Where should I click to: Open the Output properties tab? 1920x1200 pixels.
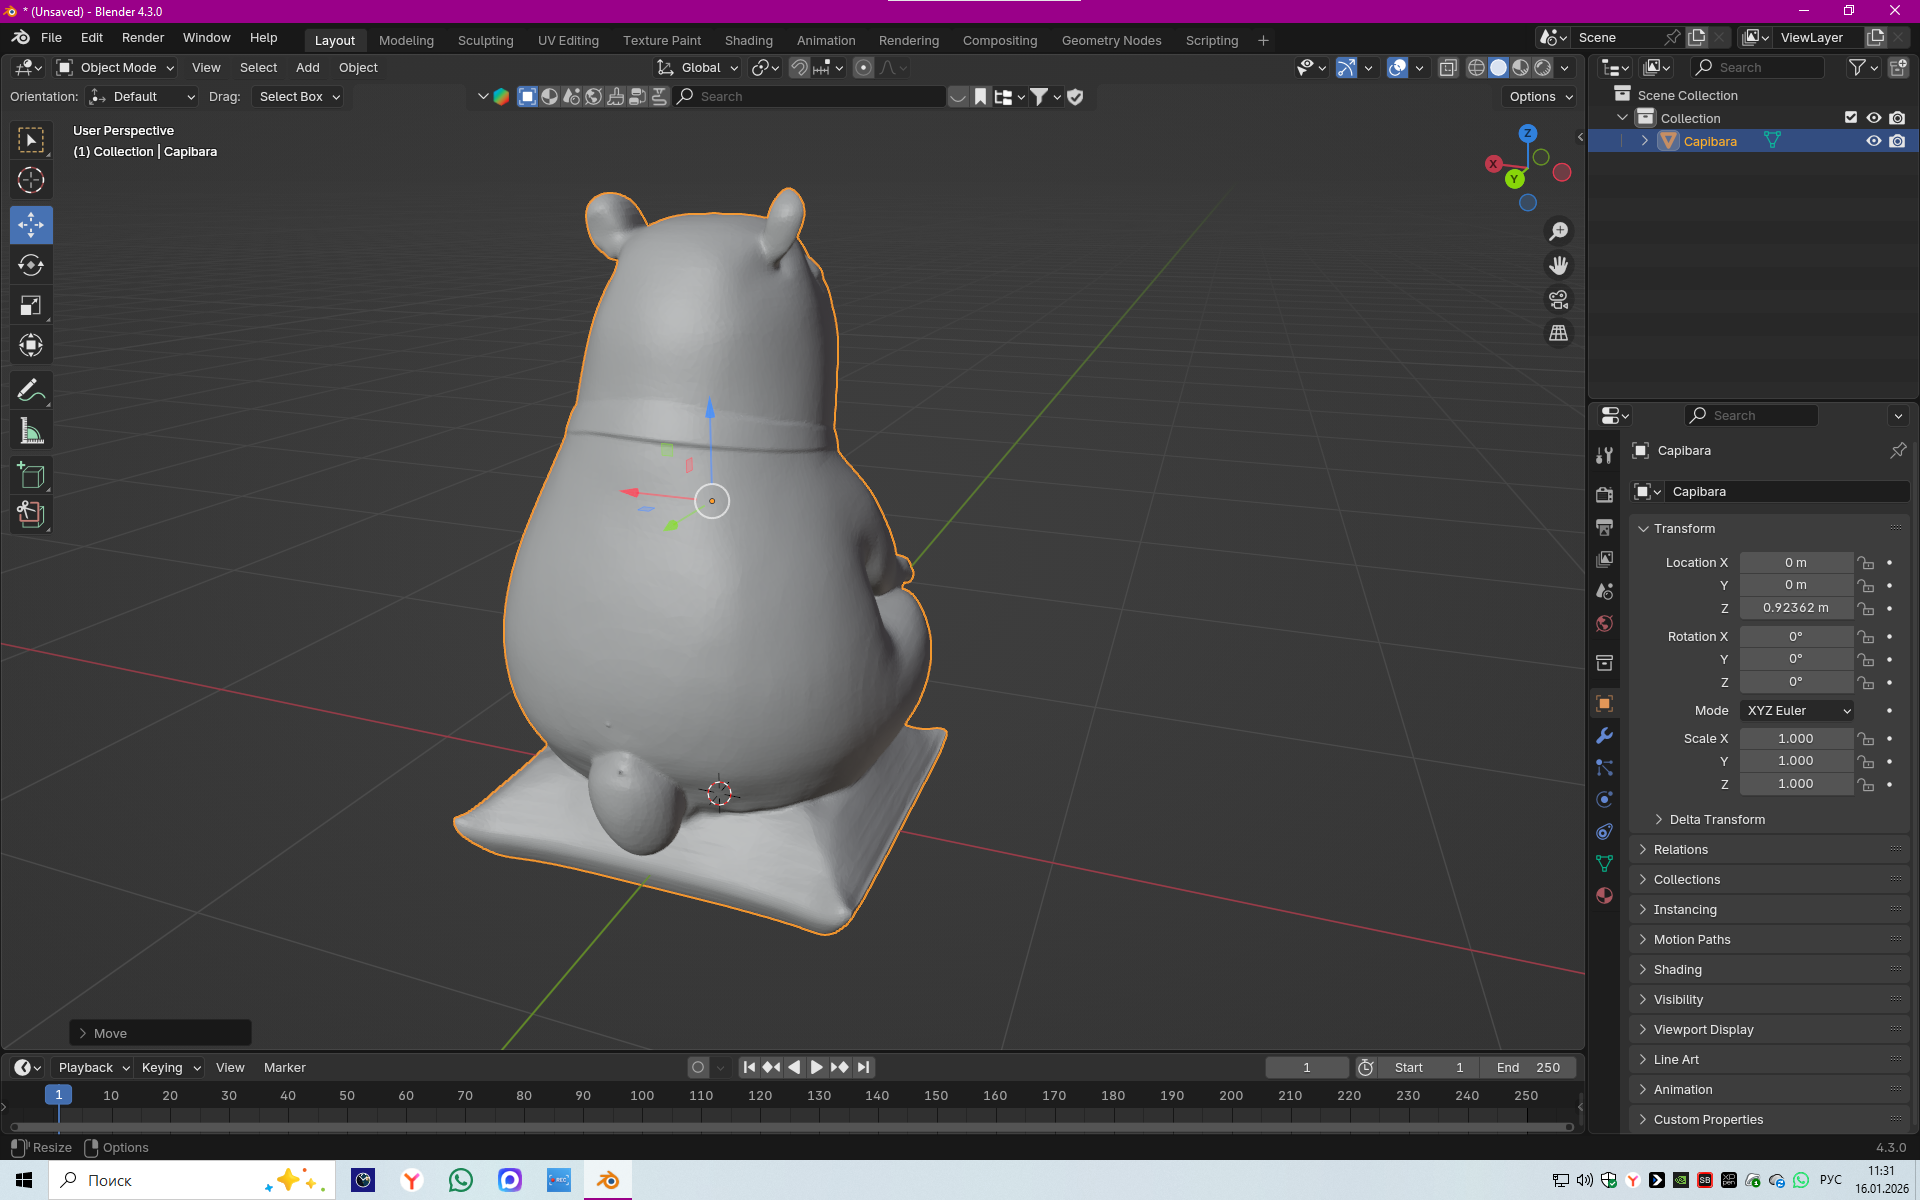[1605, 527]
